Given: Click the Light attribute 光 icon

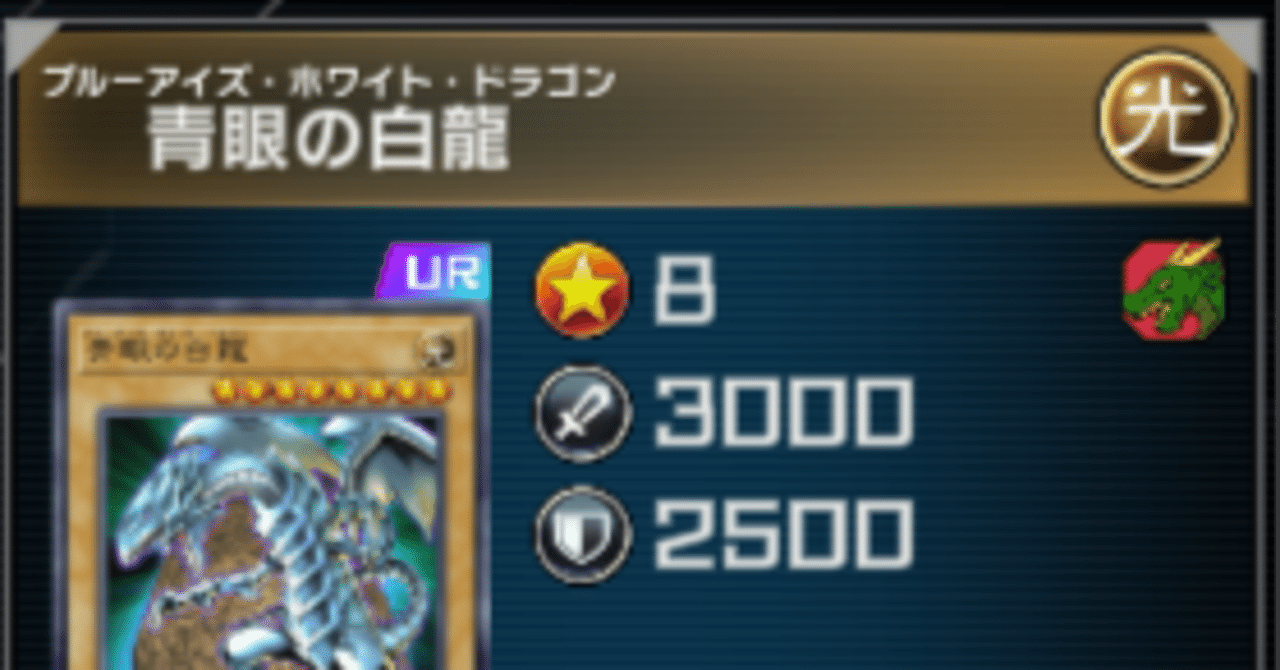Looking at the screenshot, I should pyautogui.click(x=1168, y=118).
